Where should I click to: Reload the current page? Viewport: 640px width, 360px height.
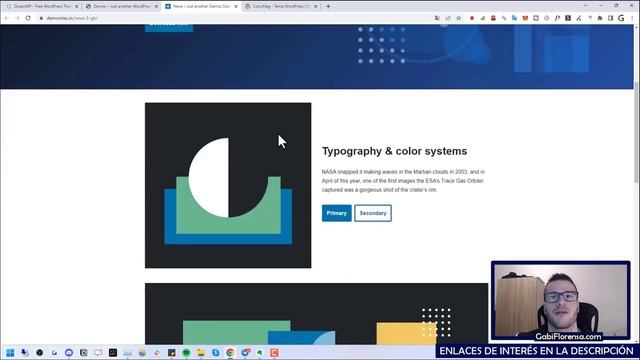coord(28,18)
